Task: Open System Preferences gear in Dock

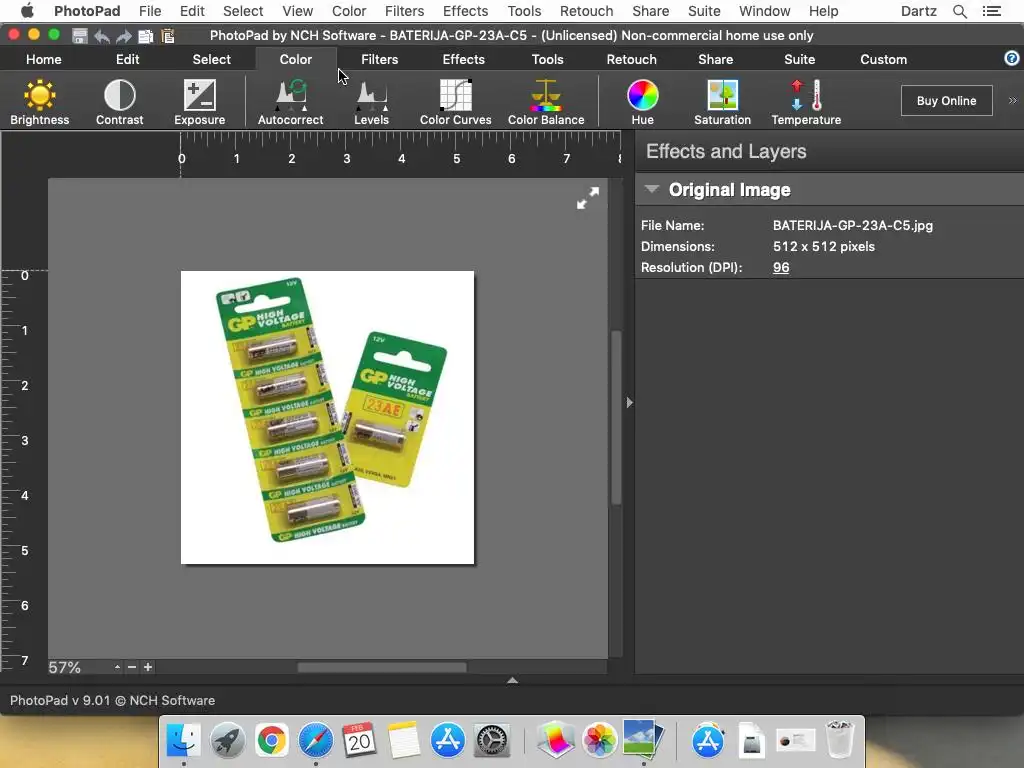Action: (x=492, y=740)
